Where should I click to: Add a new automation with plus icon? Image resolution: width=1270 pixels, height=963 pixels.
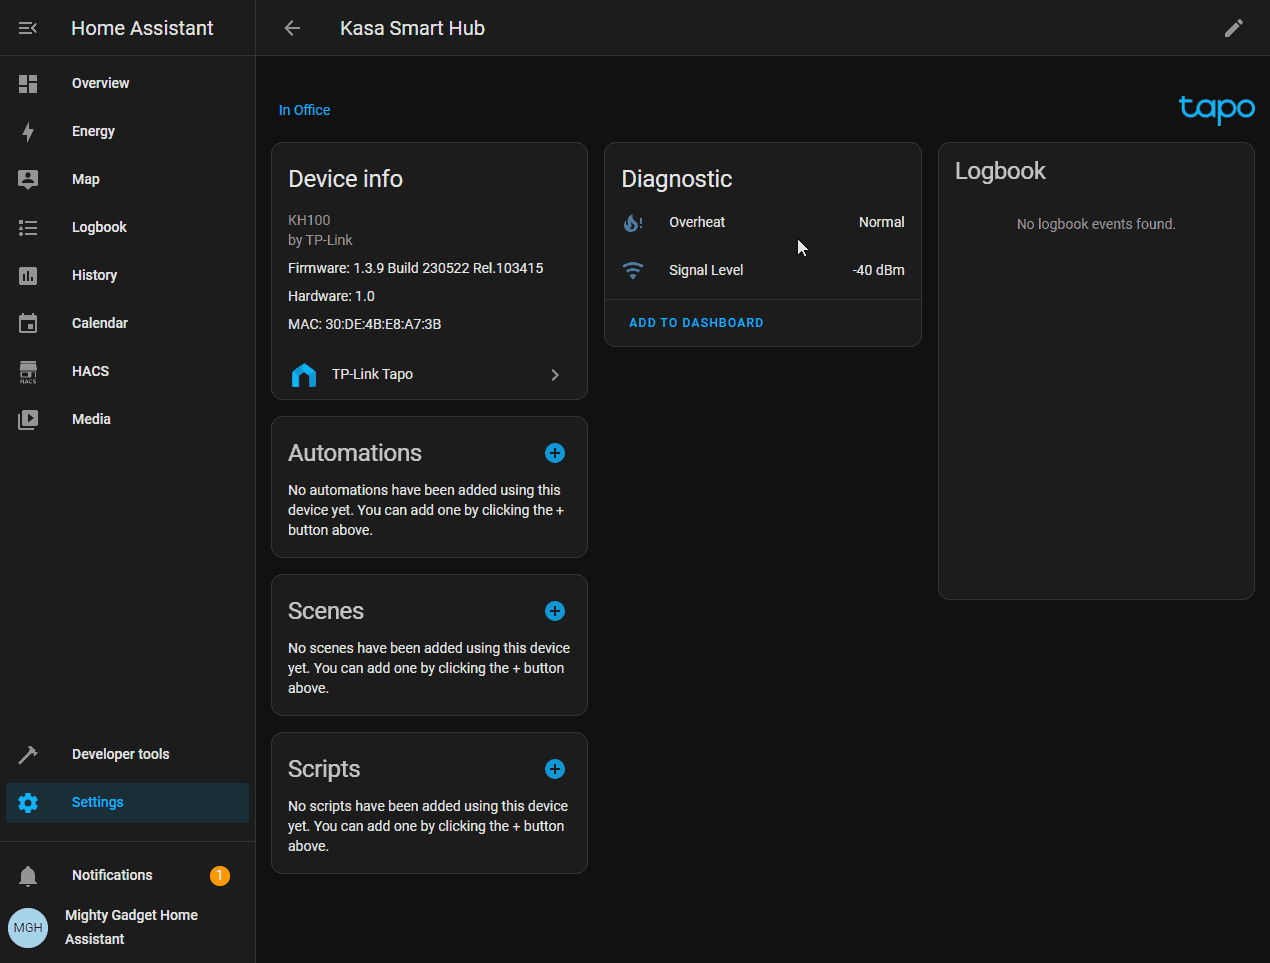click(555, 453)
